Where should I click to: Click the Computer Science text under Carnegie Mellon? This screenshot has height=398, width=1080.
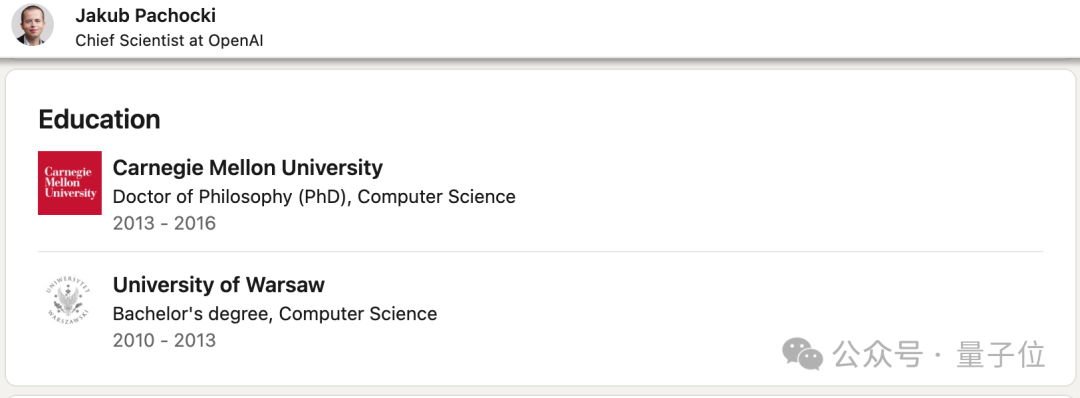point(437,197)
